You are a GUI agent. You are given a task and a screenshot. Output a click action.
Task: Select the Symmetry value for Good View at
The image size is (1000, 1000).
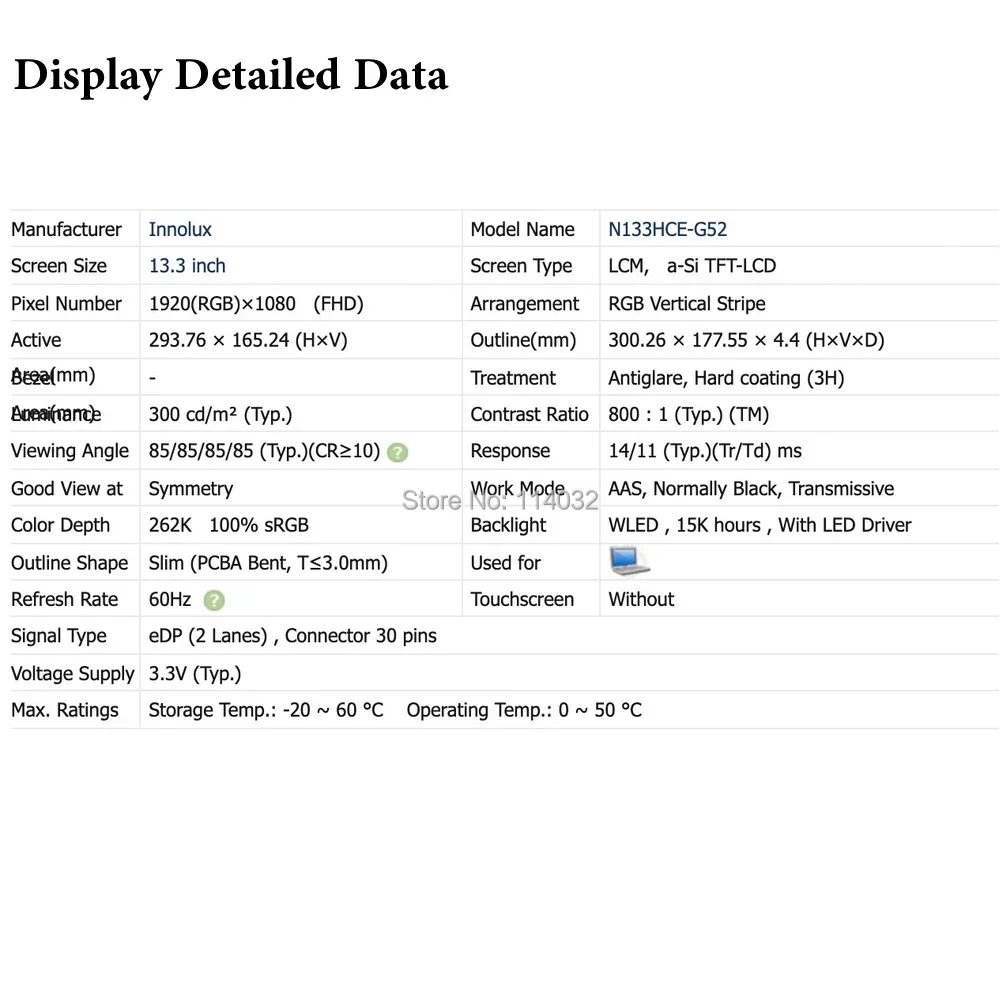click(x=191, y=489)
